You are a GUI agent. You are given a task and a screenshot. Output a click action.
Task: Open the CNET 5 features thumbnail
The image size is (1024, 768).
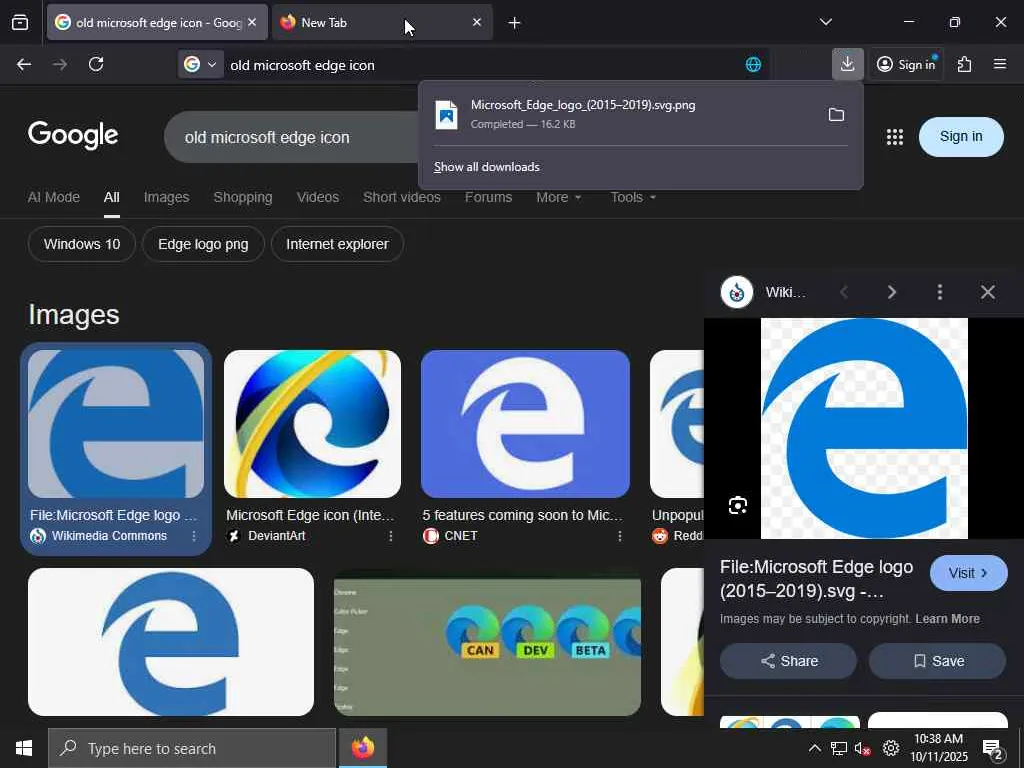pos(525,424)
